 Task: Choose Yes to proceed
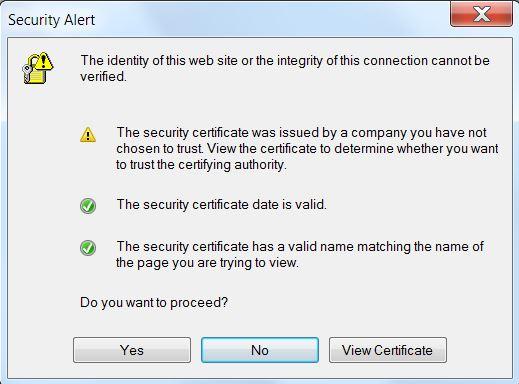click(x=132, y=350)
